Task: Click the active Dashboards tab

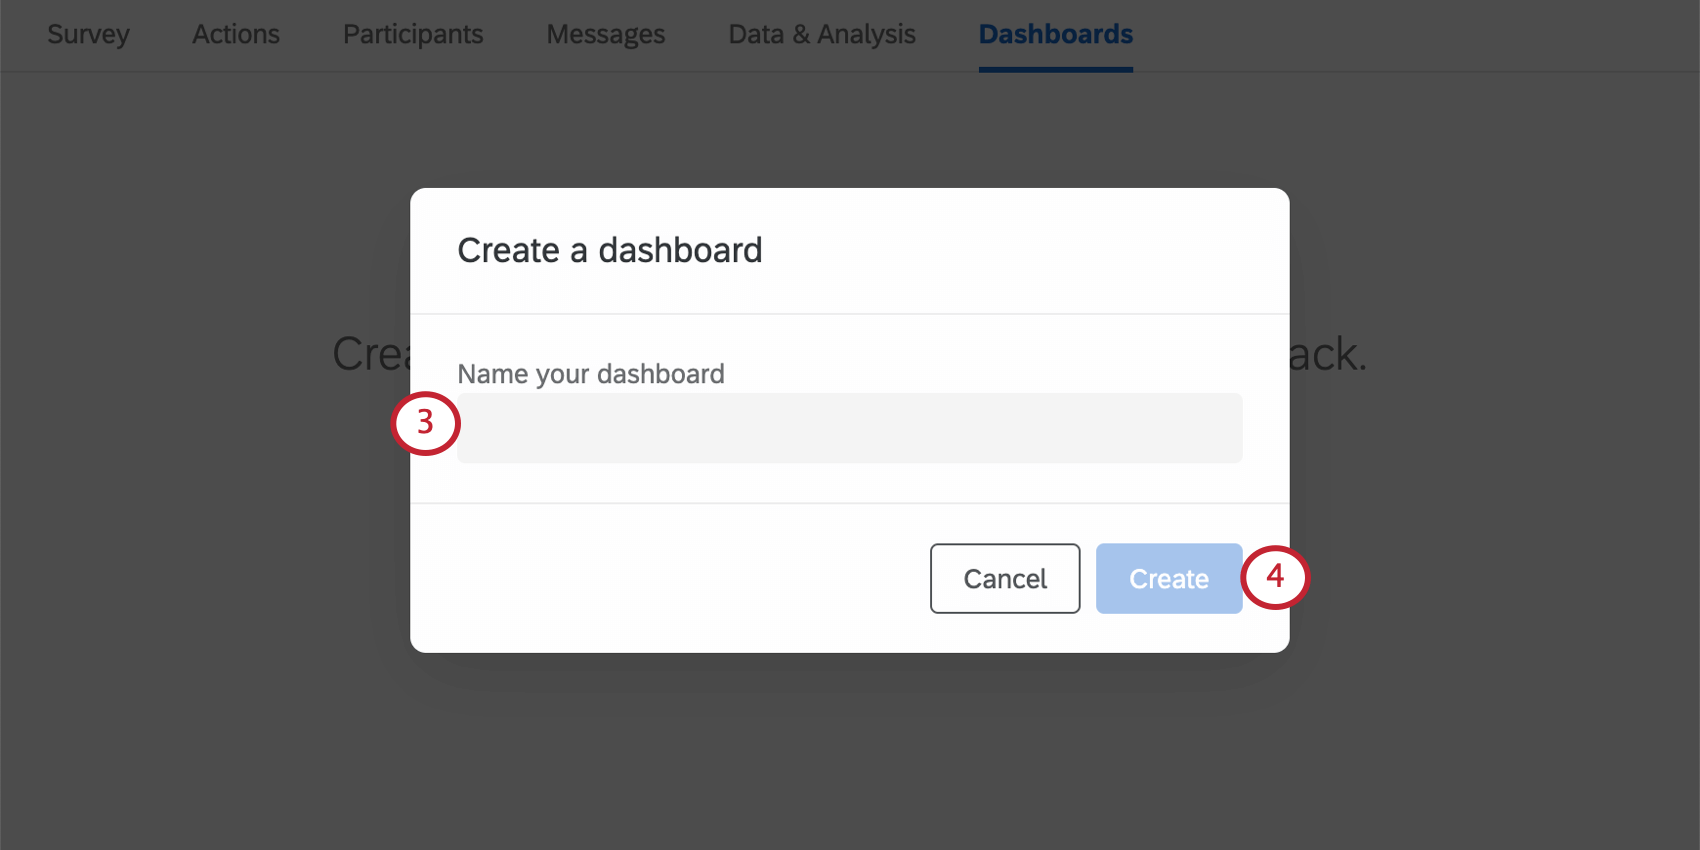Action: [x=1055, y=34]
